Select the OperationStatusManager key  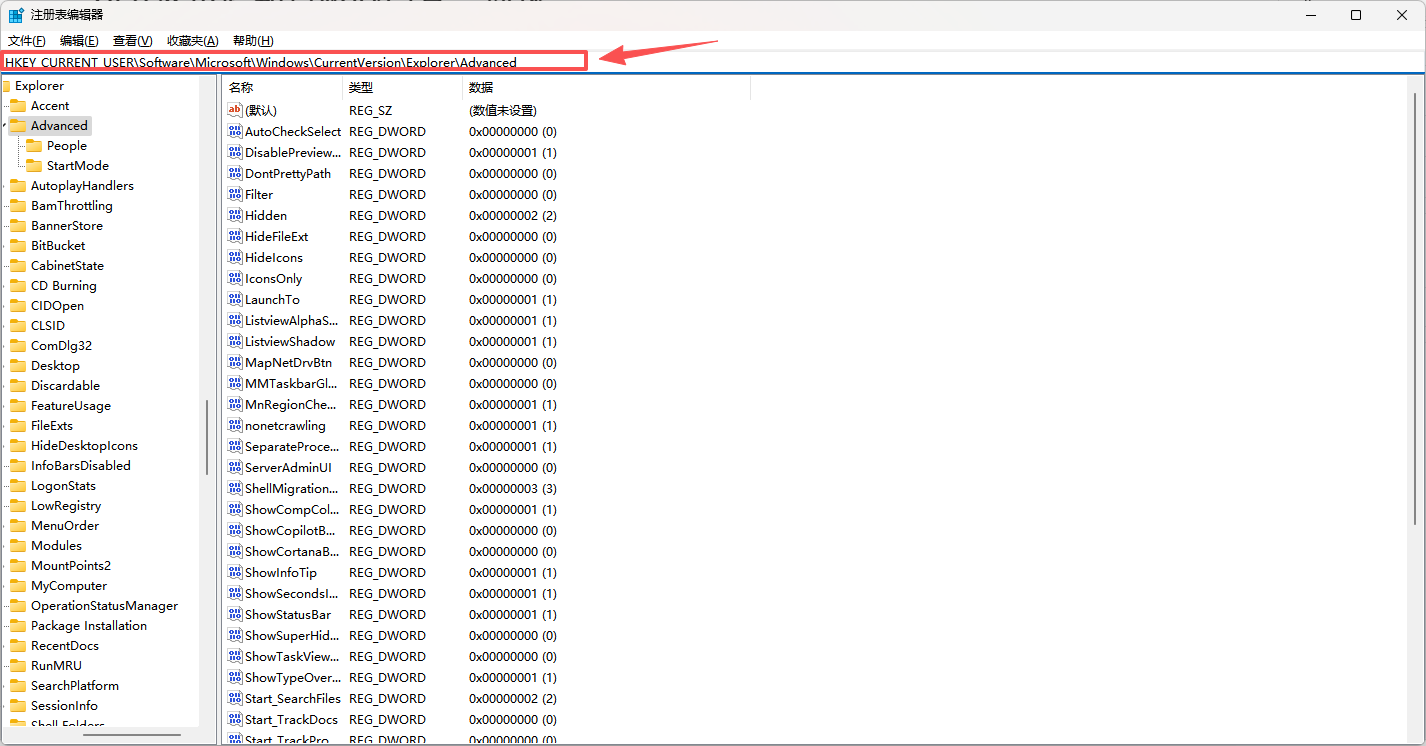pyautogui.click(x=104, y=606)
